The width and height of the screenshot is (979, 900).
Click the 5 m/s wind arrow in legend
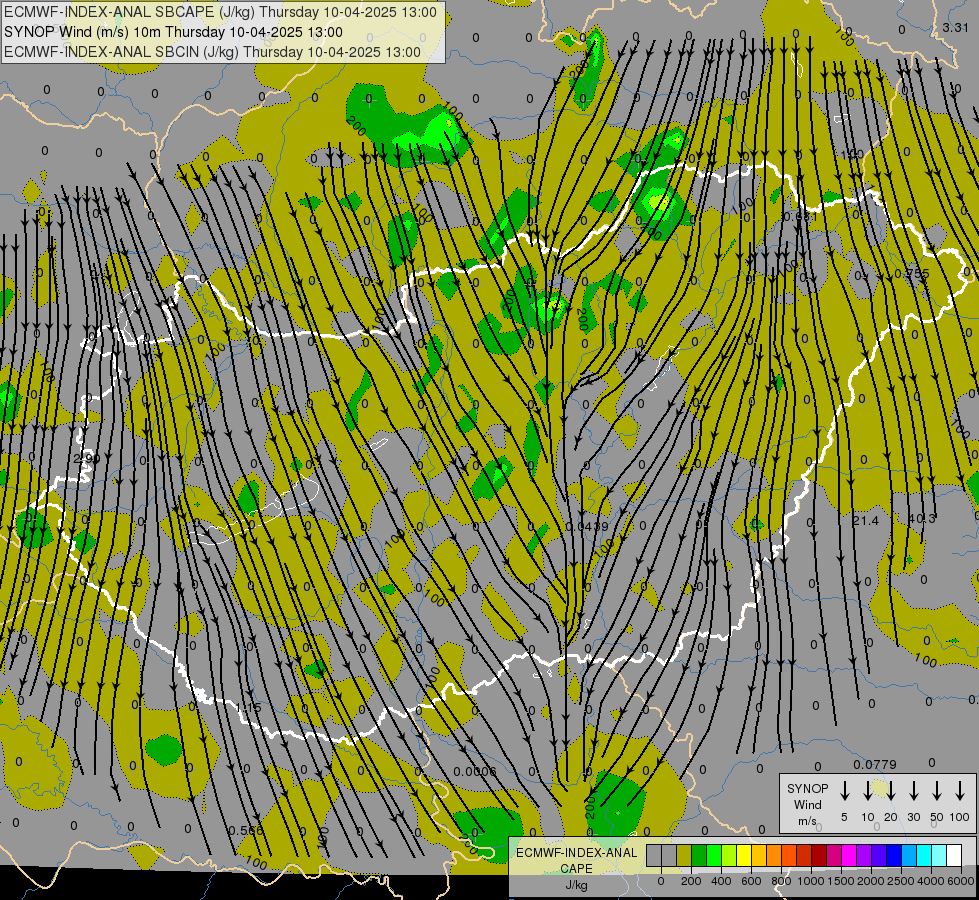tap(844, 791)
